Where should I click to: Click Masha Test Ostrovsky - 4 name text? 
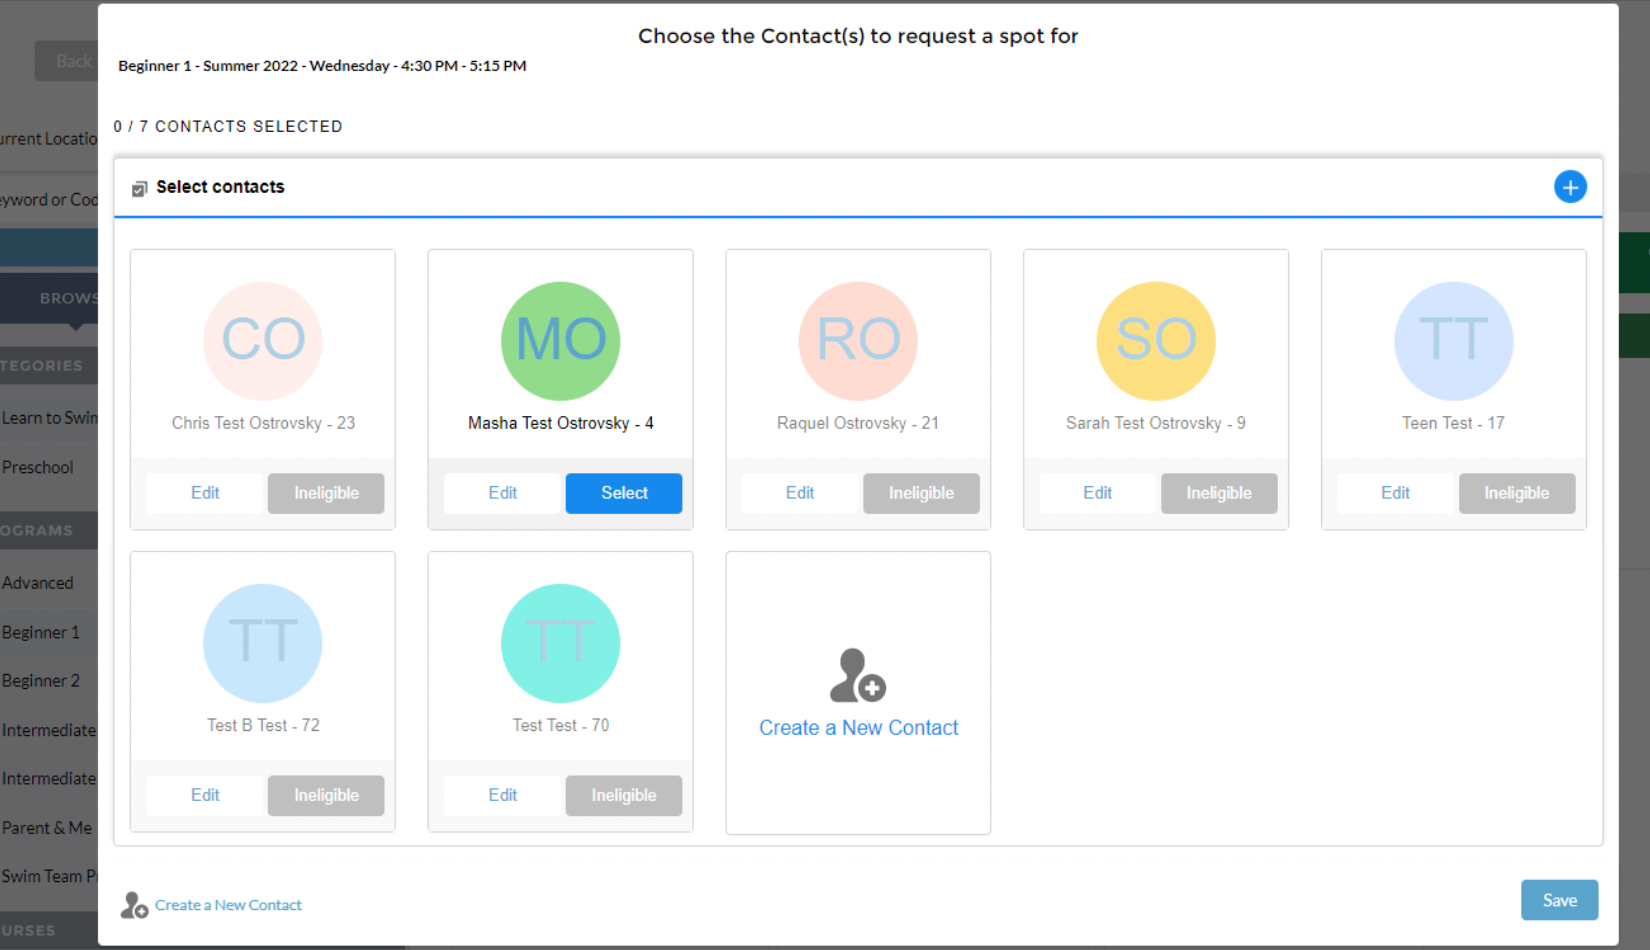[x=560, y=423]
